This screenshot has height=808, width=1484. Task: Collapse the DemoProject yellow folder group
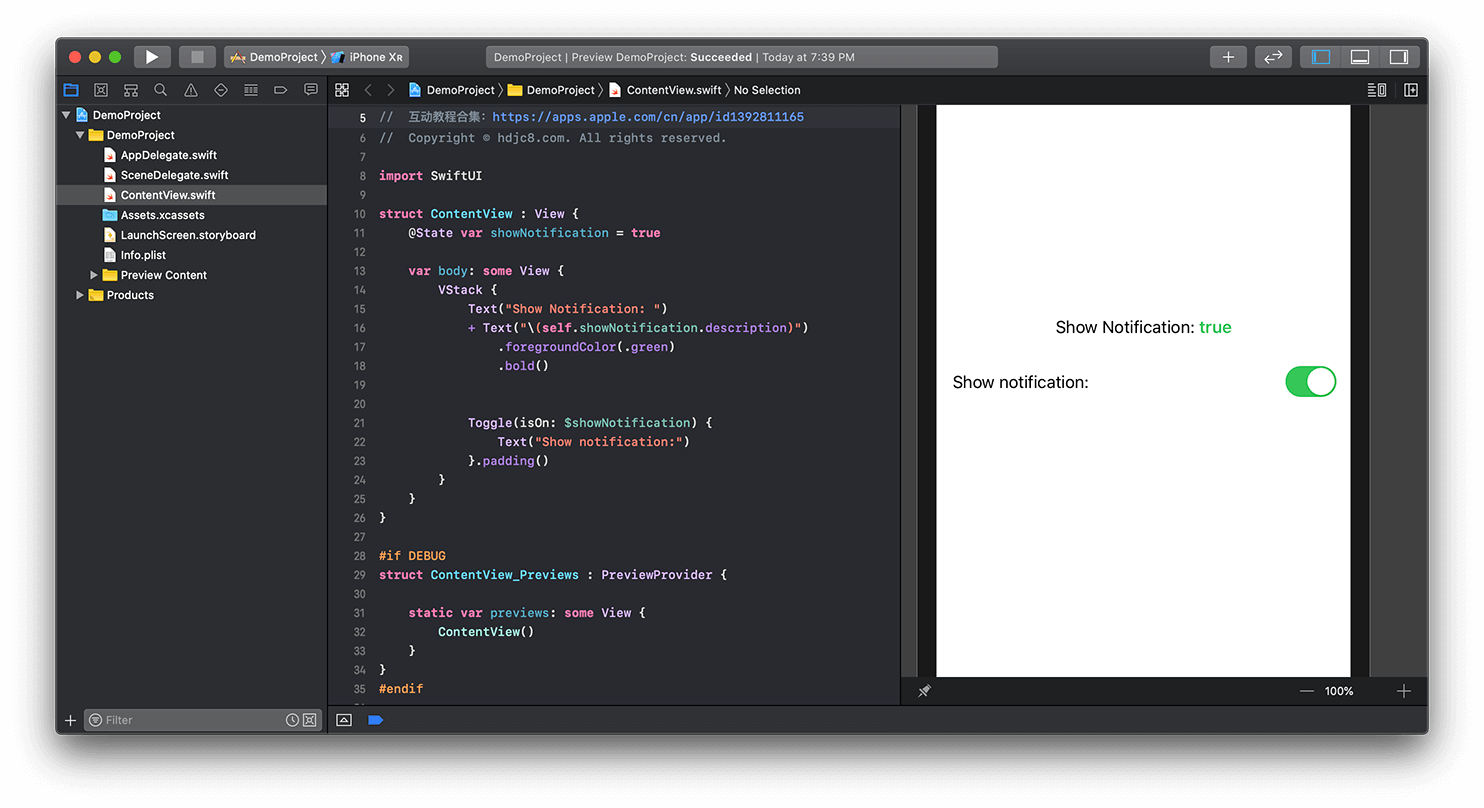pos(80,135)
